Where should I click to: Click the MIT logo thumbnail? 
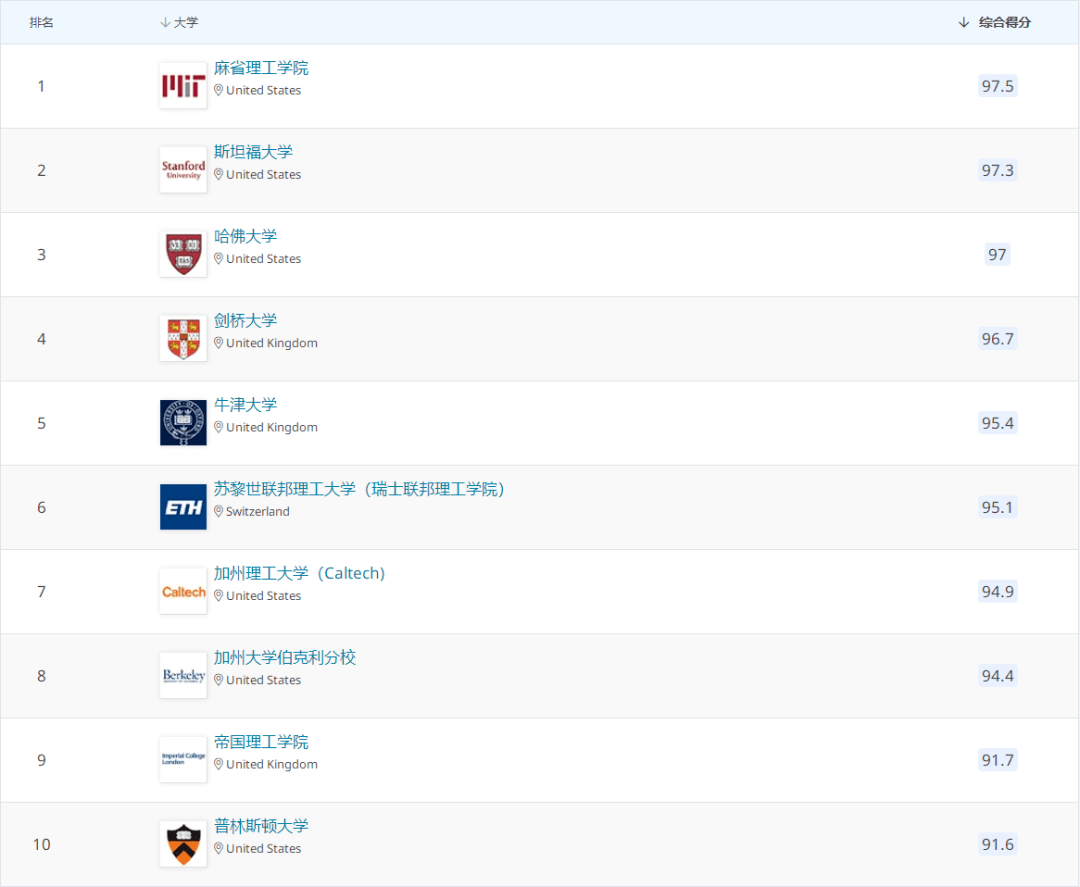point(183,85)
